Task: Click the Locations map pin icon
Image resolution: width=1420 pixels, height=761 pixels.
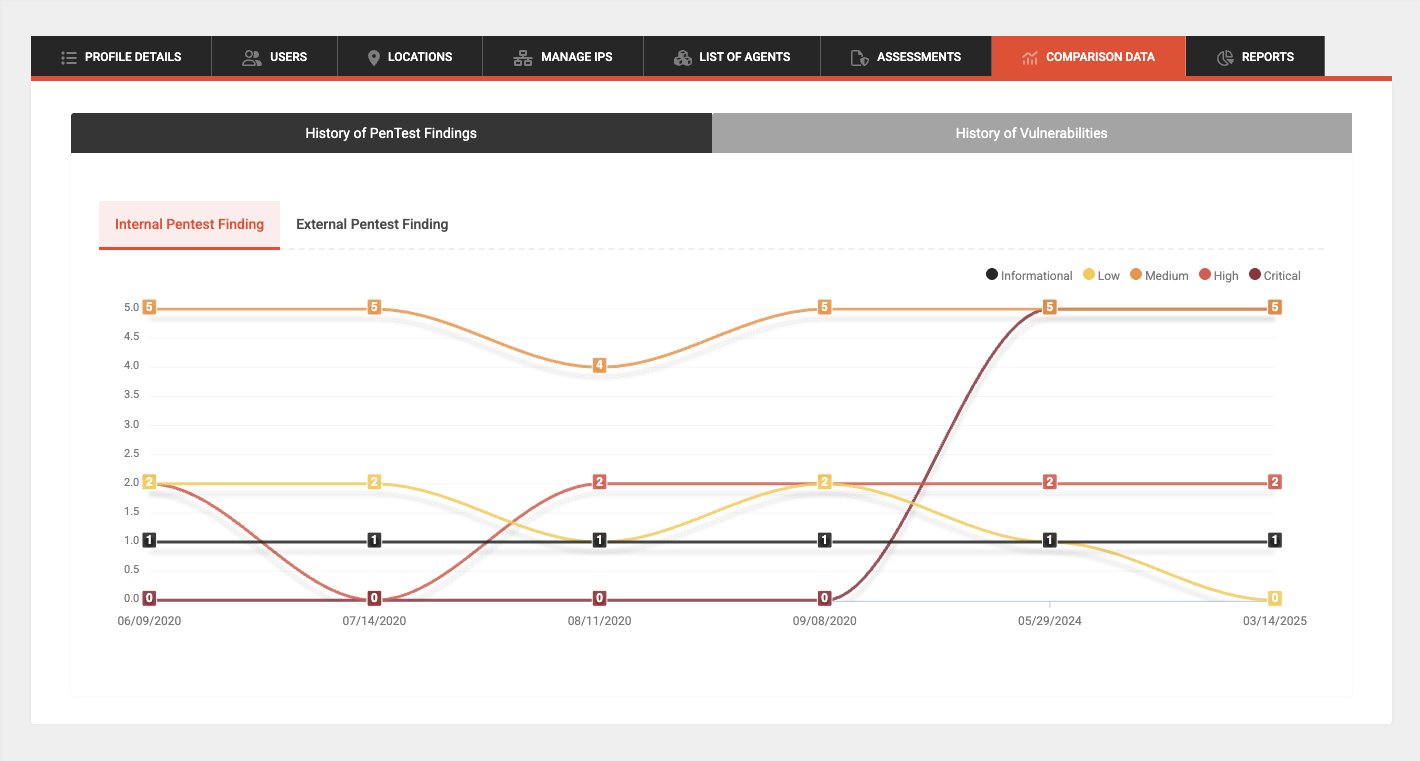Action: (374, 57)
